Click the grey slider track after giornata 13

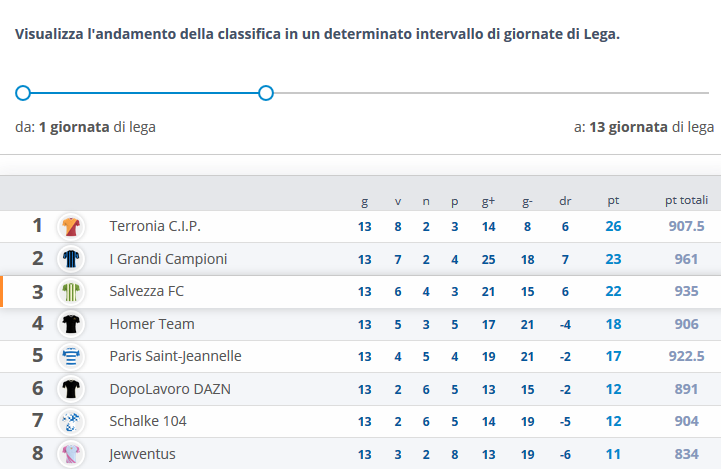pyautogui.click(x=491, y=93)
